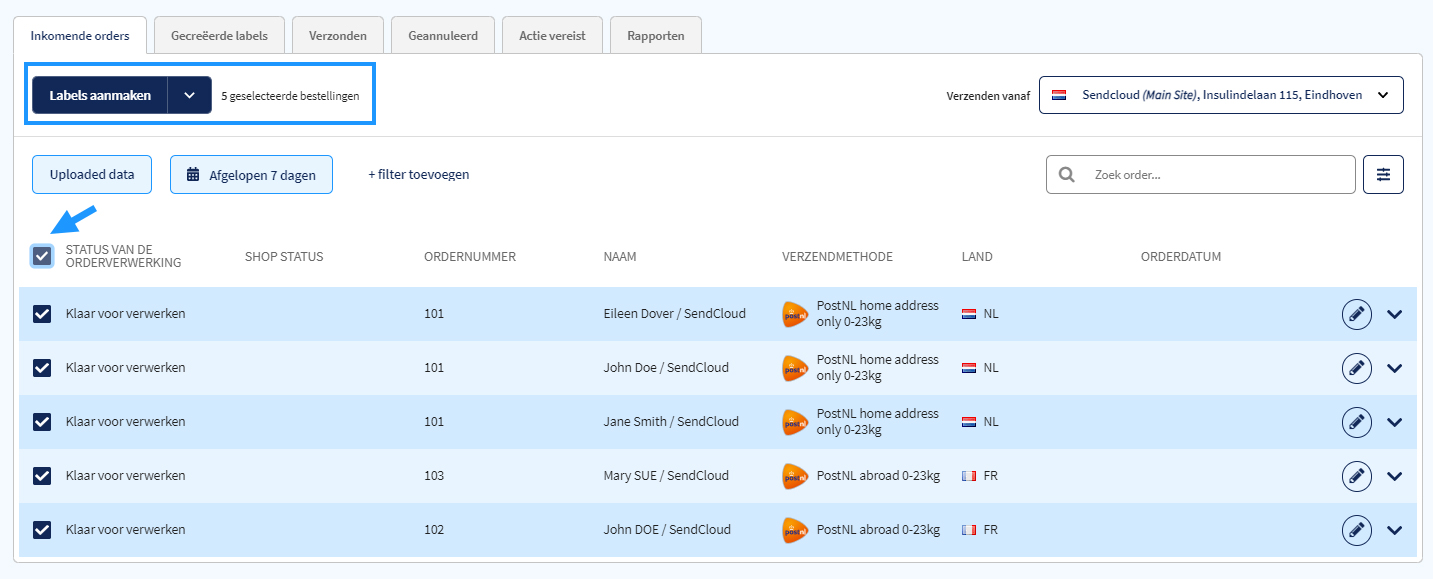This screenshot has width=1433, height=579.
Task: Switch to the Gecreëerde labels tab
Action: coord(219,35)
